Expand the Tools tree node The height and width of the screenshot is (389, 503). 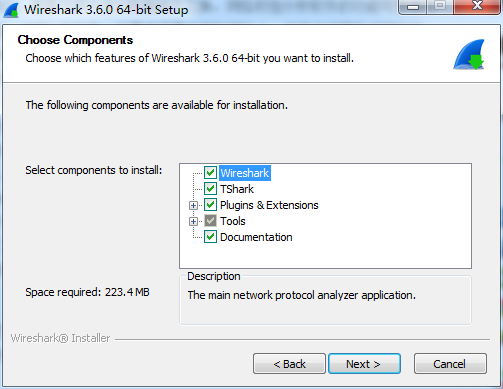pyautogui.click(x=193, y=221)
